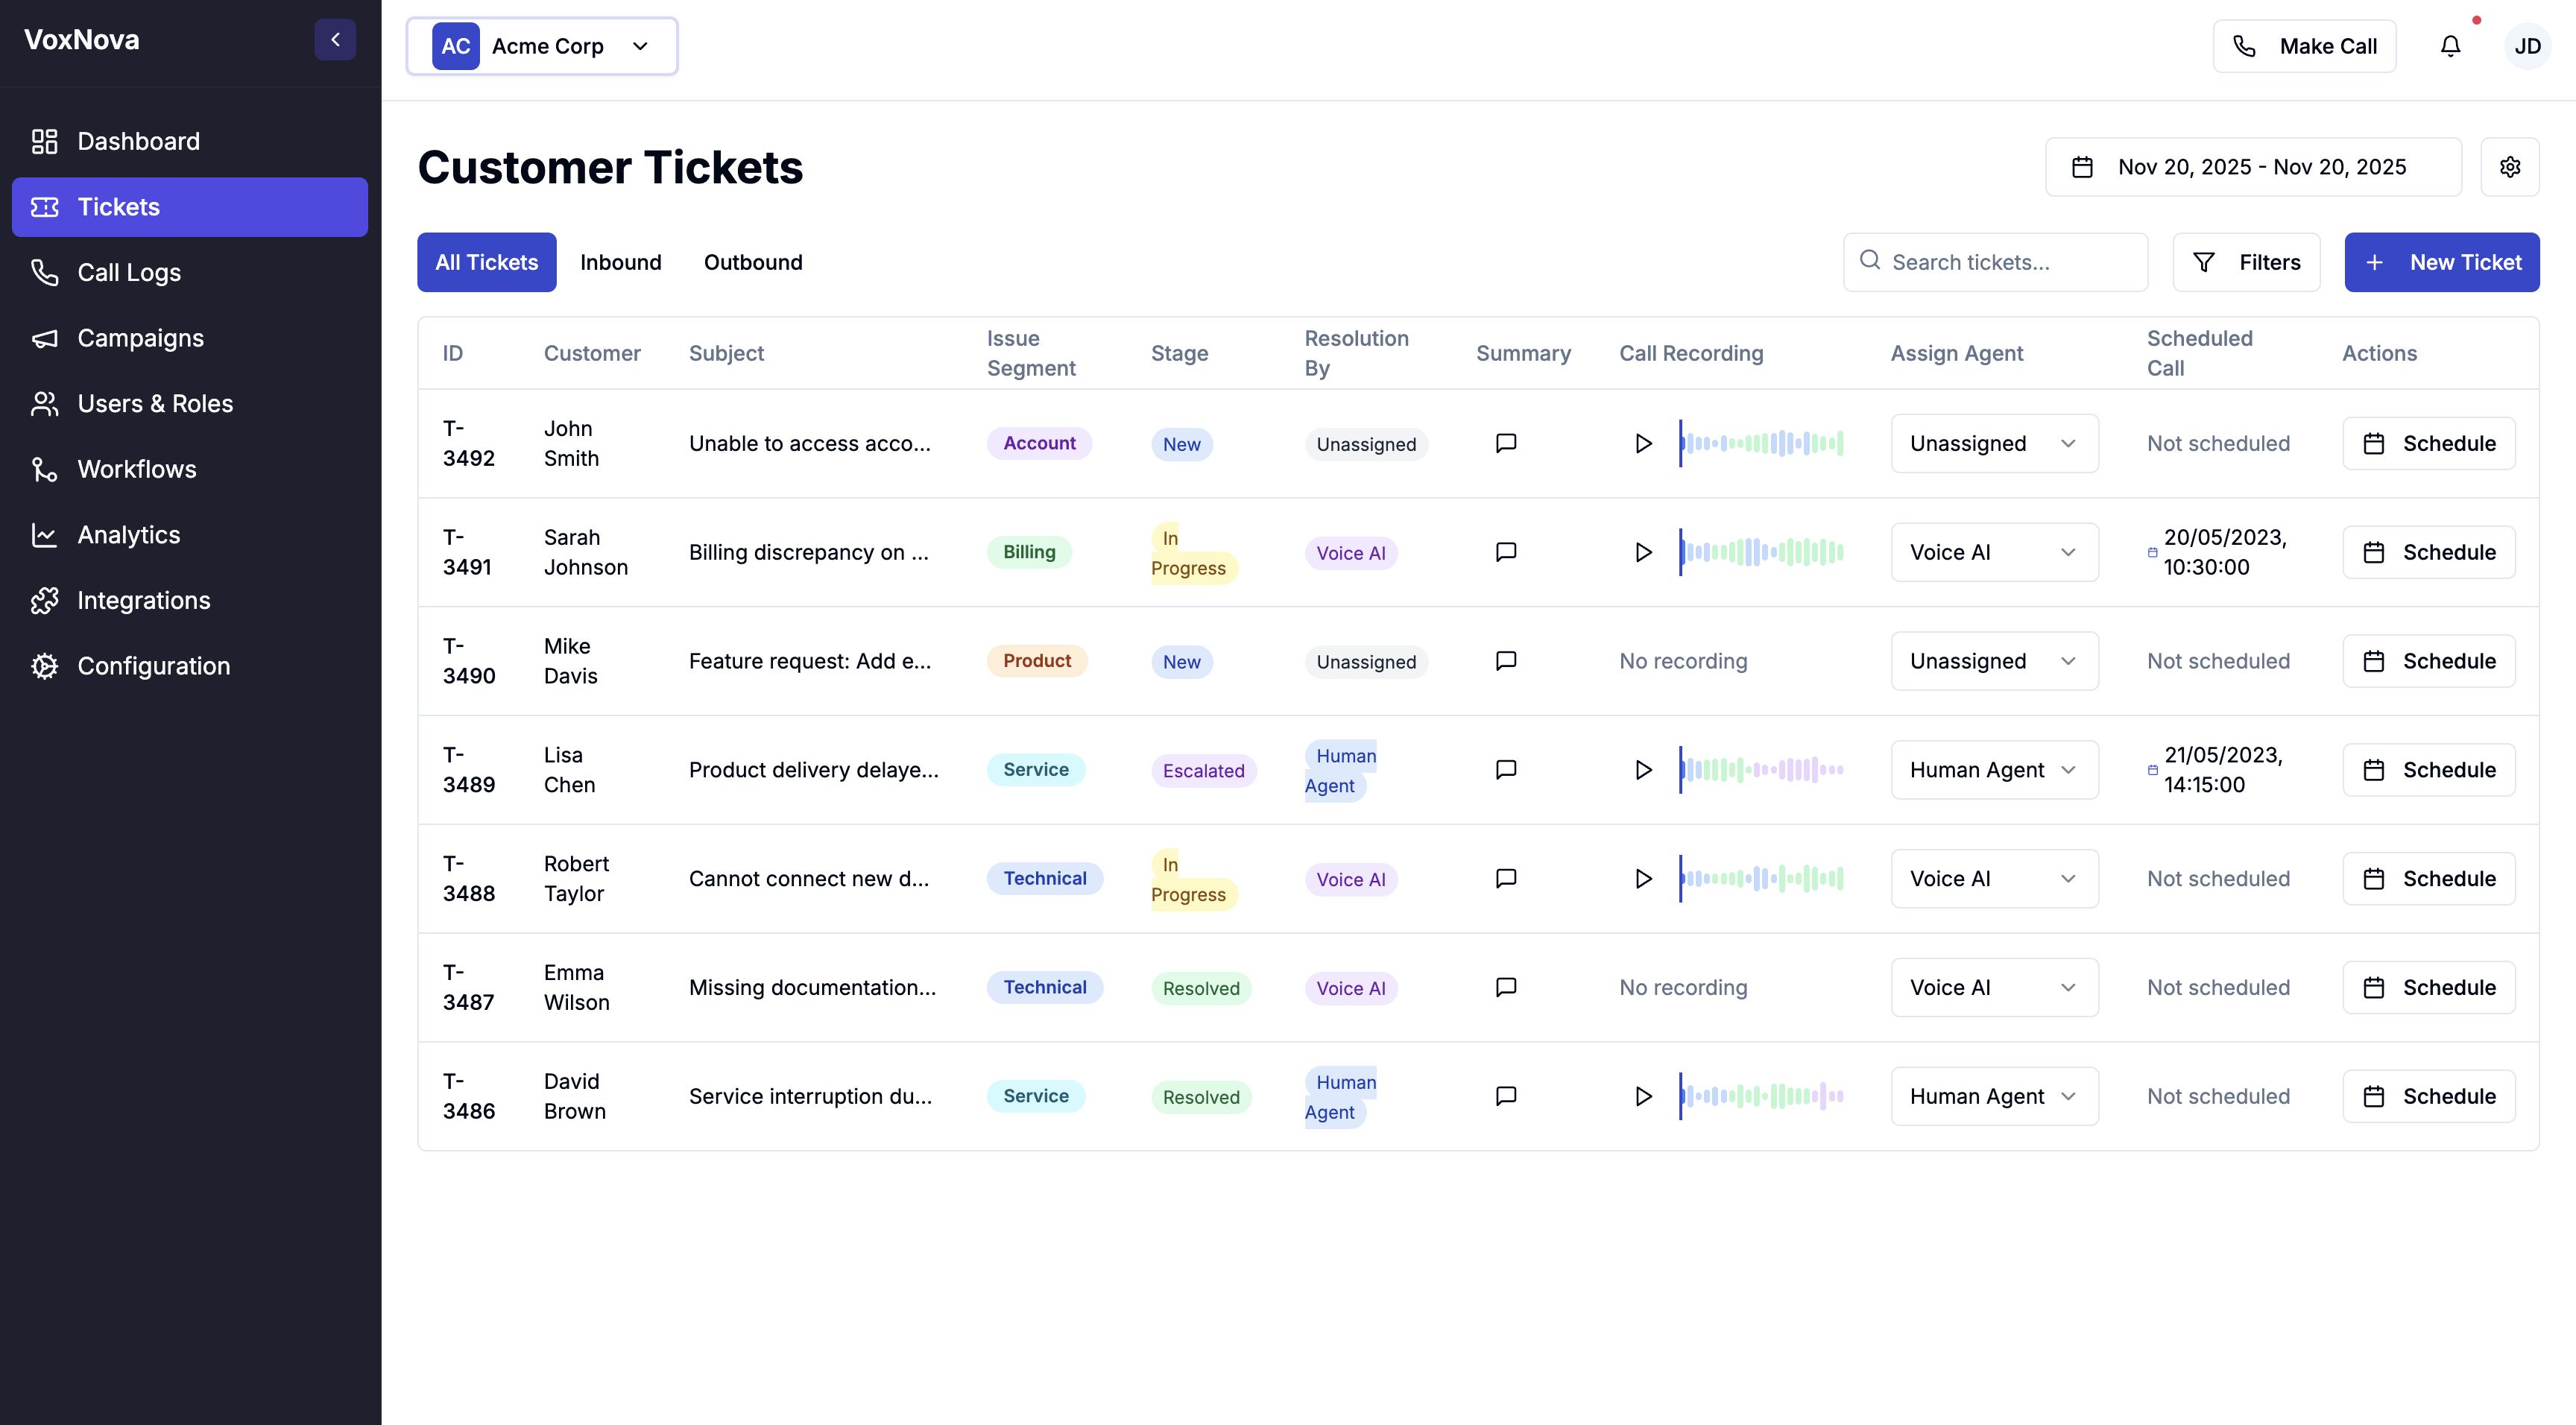Play the call recording for T-3492

coord(1642,443)
